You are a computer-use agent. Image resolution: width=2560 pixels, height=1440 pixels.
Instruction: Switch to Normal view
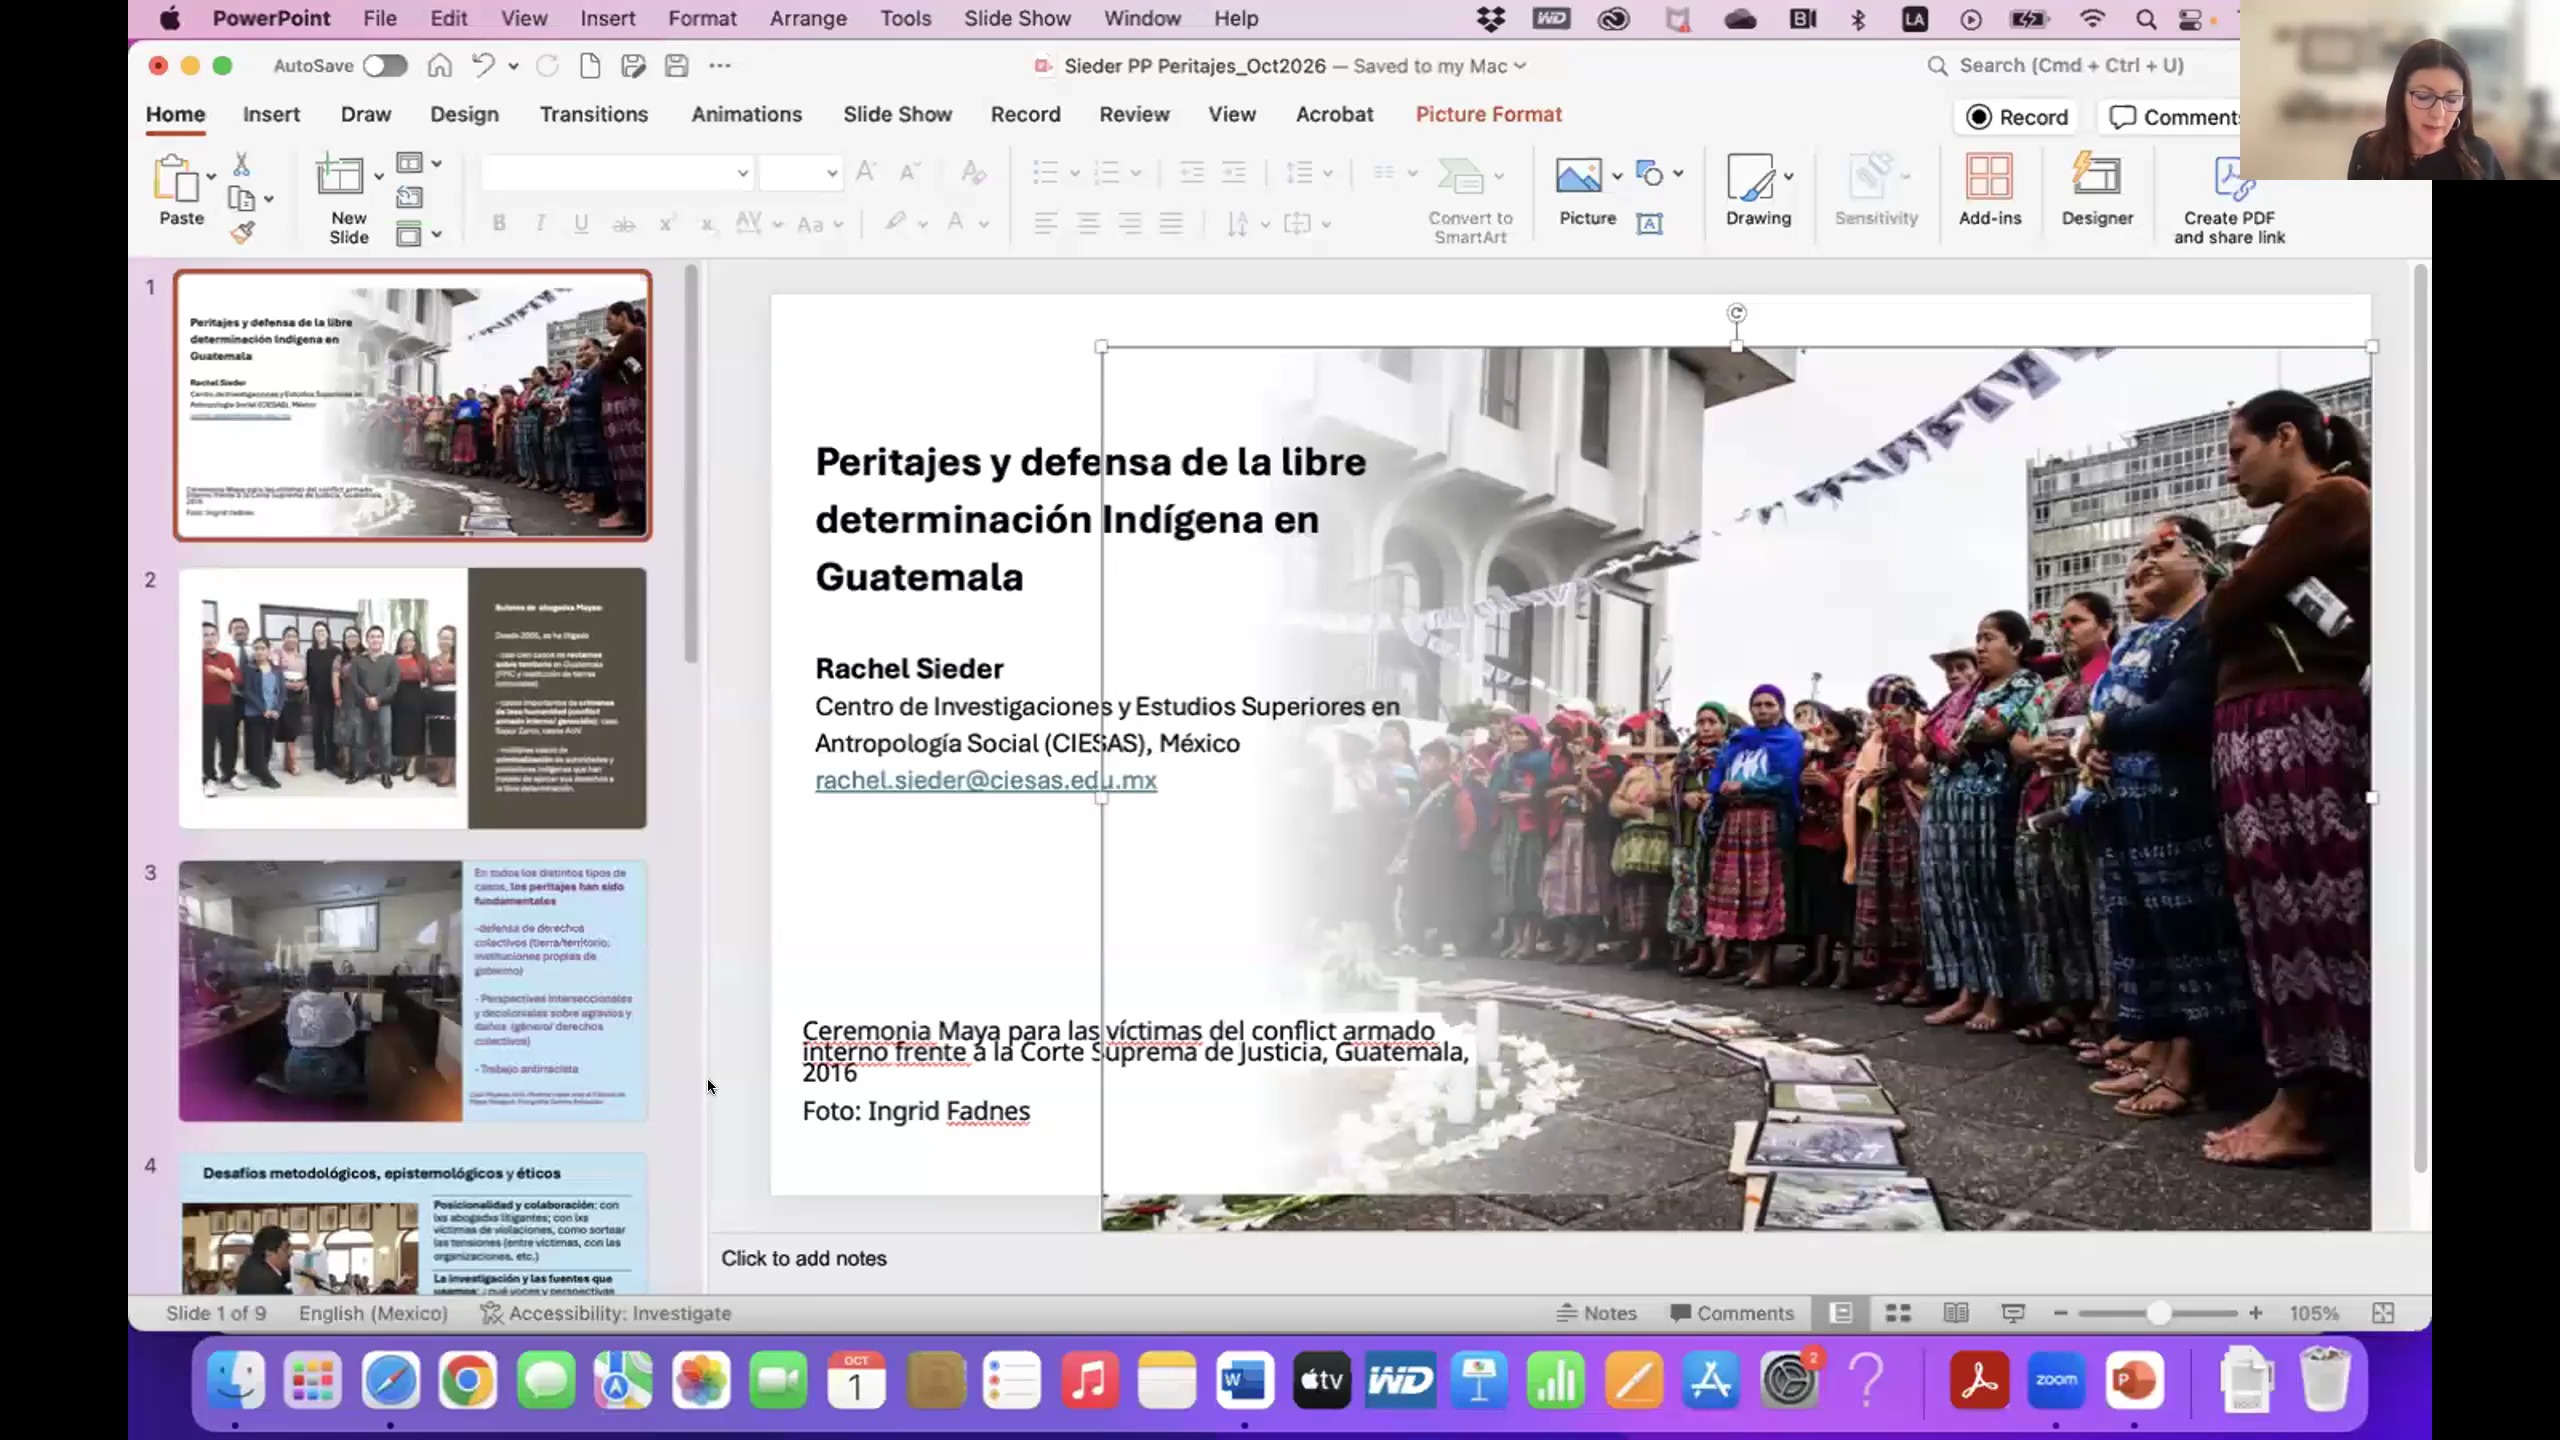pyautogui.click(x=1841, y=1313)
